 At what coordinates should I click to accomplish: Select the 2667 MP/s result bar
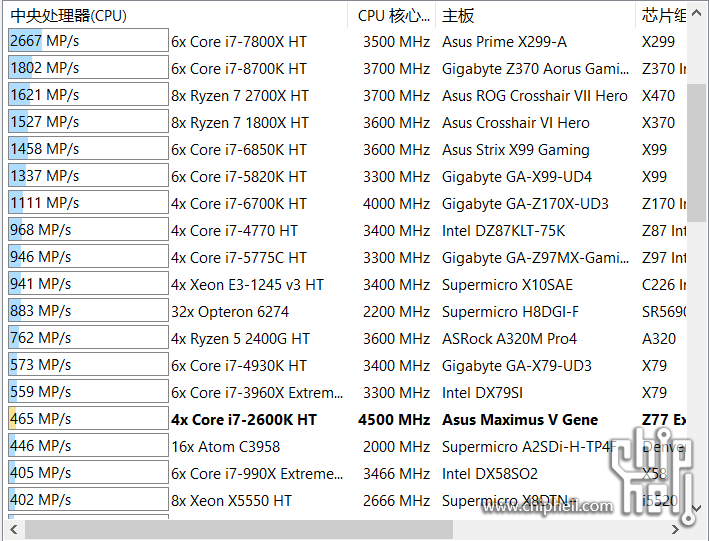[x=88, y=41]
